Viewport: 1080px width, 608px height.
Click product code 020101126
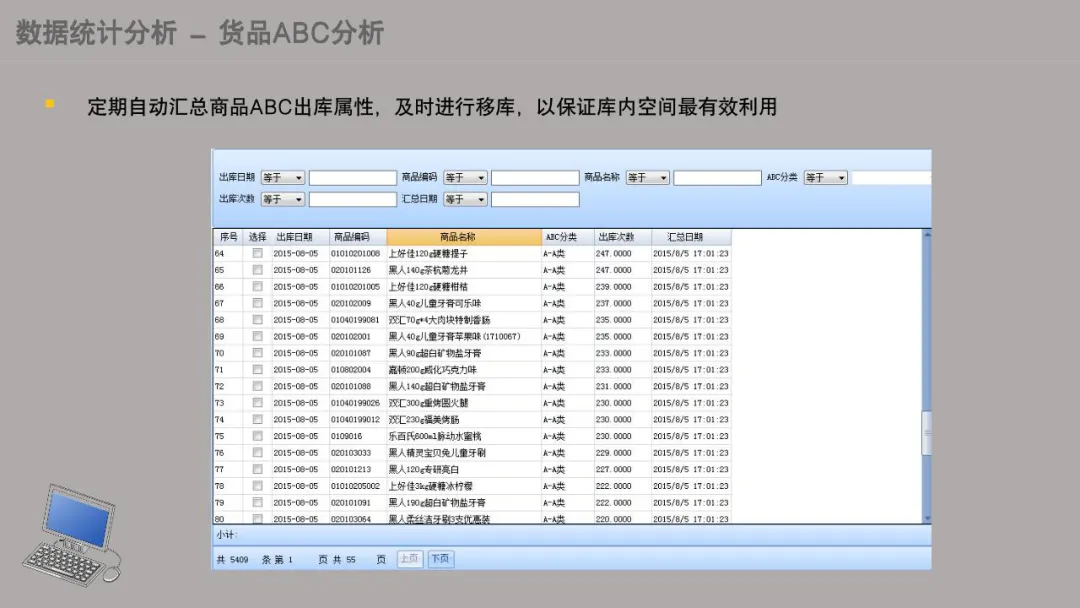(351, 270)
